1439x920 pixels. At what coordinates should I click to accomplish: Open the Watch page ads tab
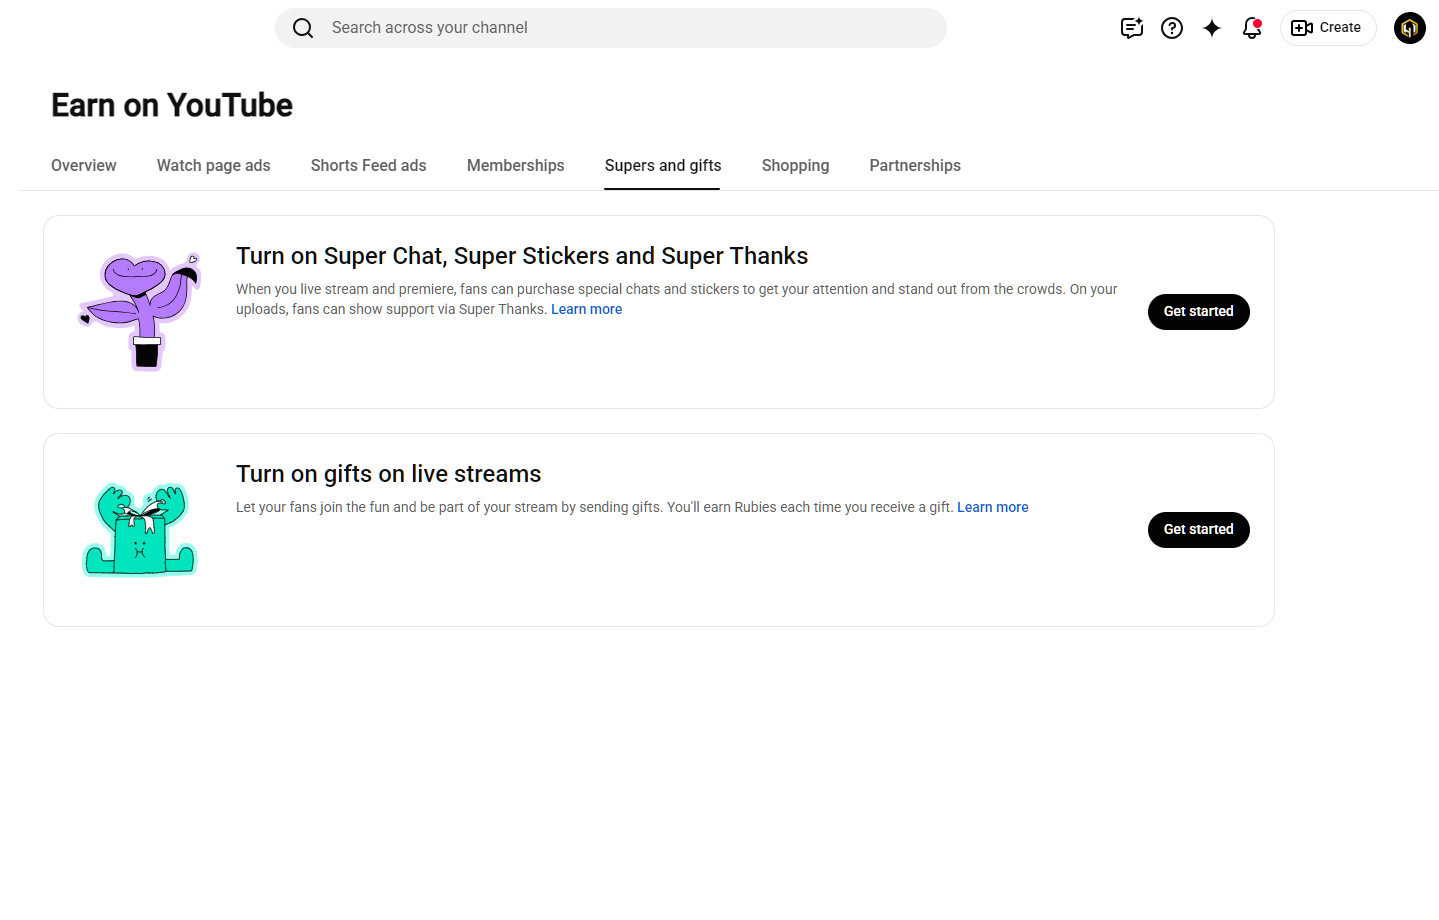[x=214, y=166]
